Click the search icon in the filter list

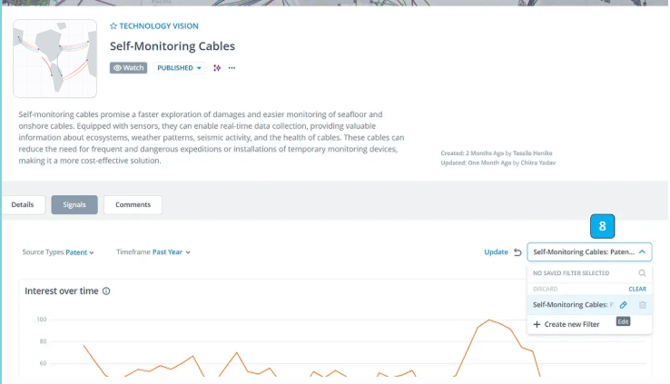pyautogui.click(x=642, y=273)
